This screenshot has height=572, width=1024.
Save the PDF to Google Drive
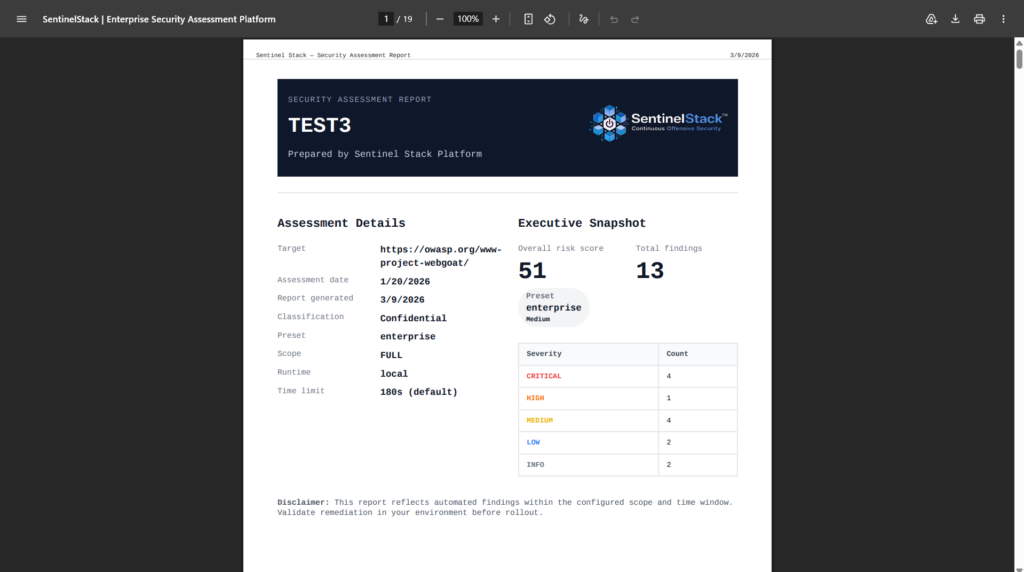point(931,19)
